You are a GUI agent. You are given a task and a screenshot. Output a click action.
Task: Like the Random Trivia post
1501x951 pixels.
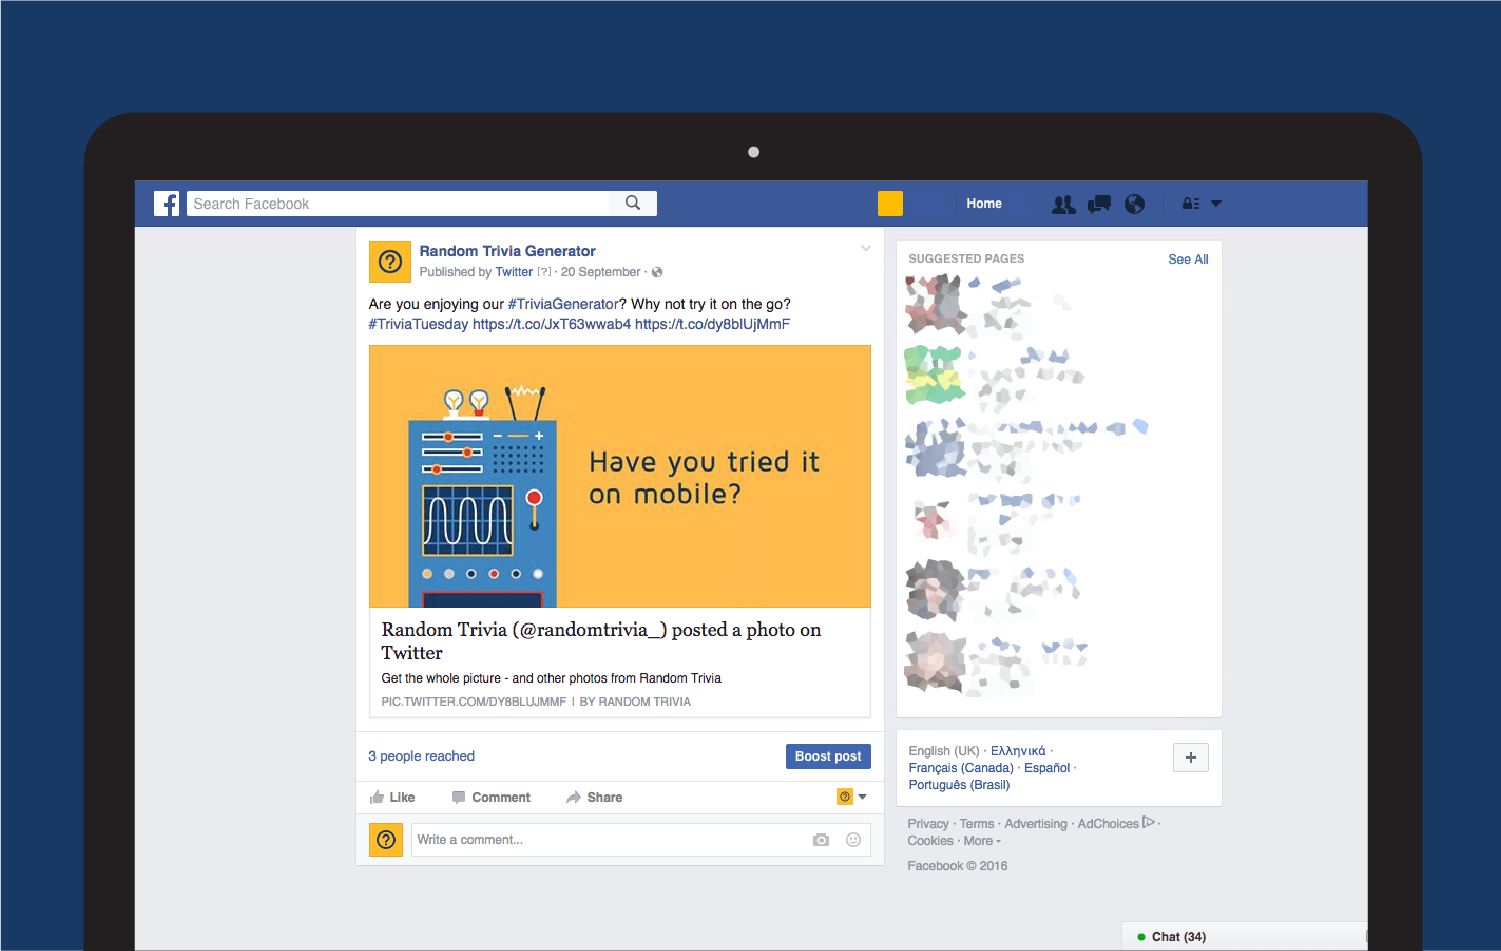(393, 797)
